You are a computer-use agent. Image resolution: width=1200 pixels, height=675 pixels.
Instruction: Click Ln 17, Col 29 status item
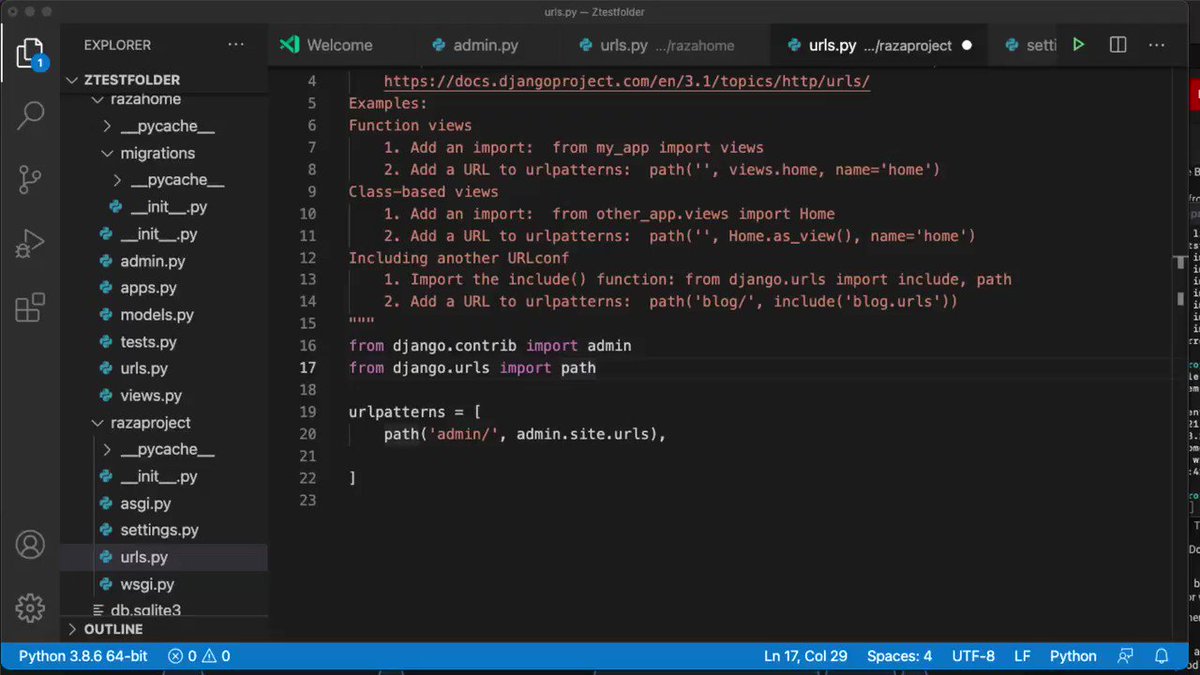pos(805,656)
